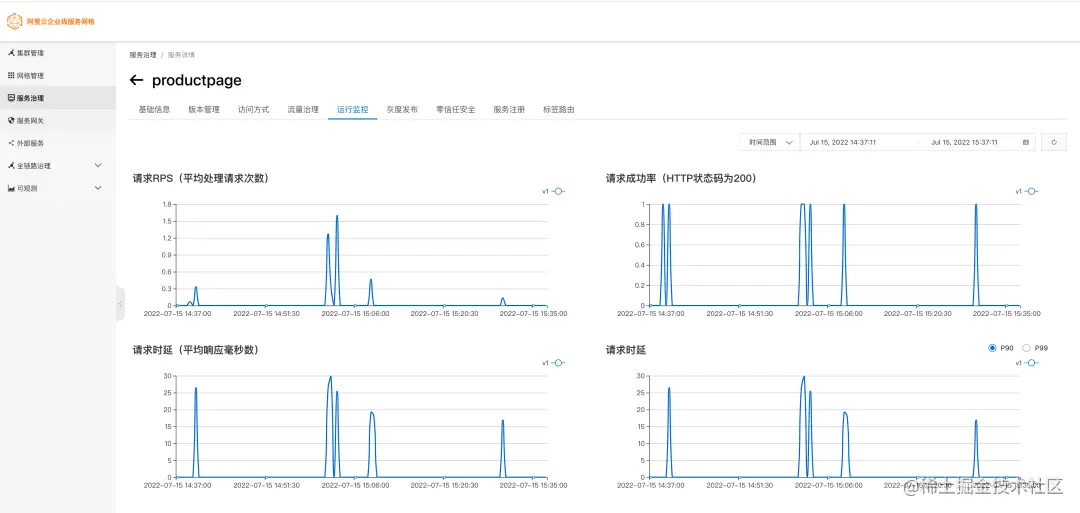Image resolution: width=1080 pixels, height=513 pixels.
Task: Click the start time Jul 15, 2022 14:37:11
Action: [842, 143]
